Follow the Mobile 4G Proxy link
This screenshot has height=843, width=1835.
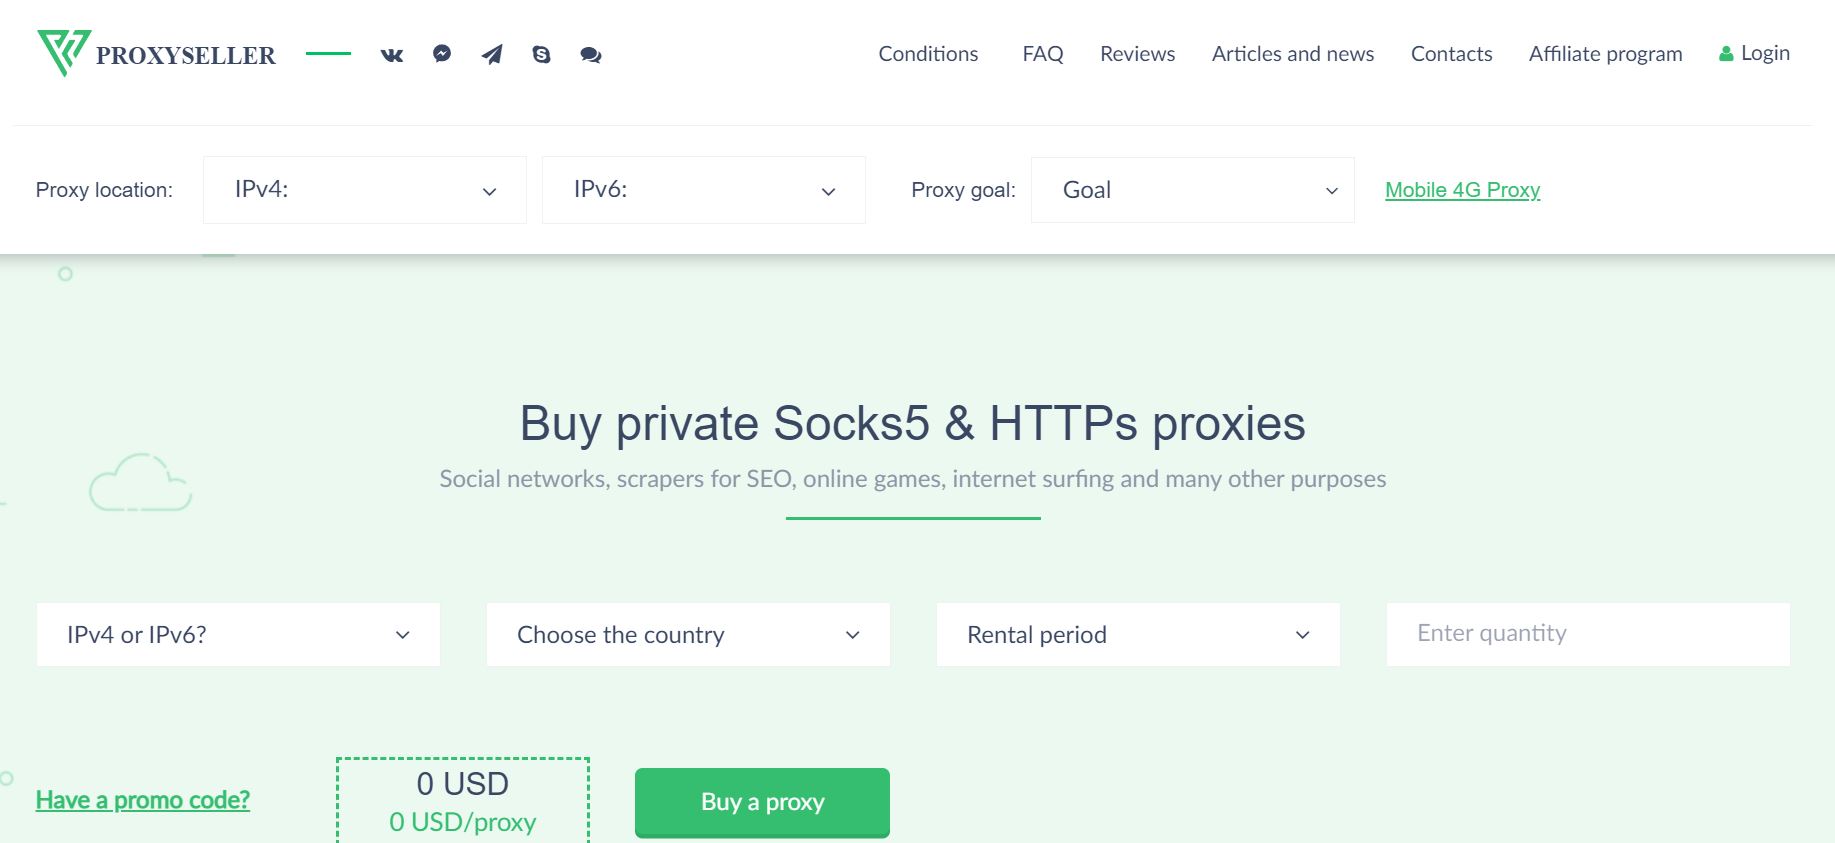1462,190
